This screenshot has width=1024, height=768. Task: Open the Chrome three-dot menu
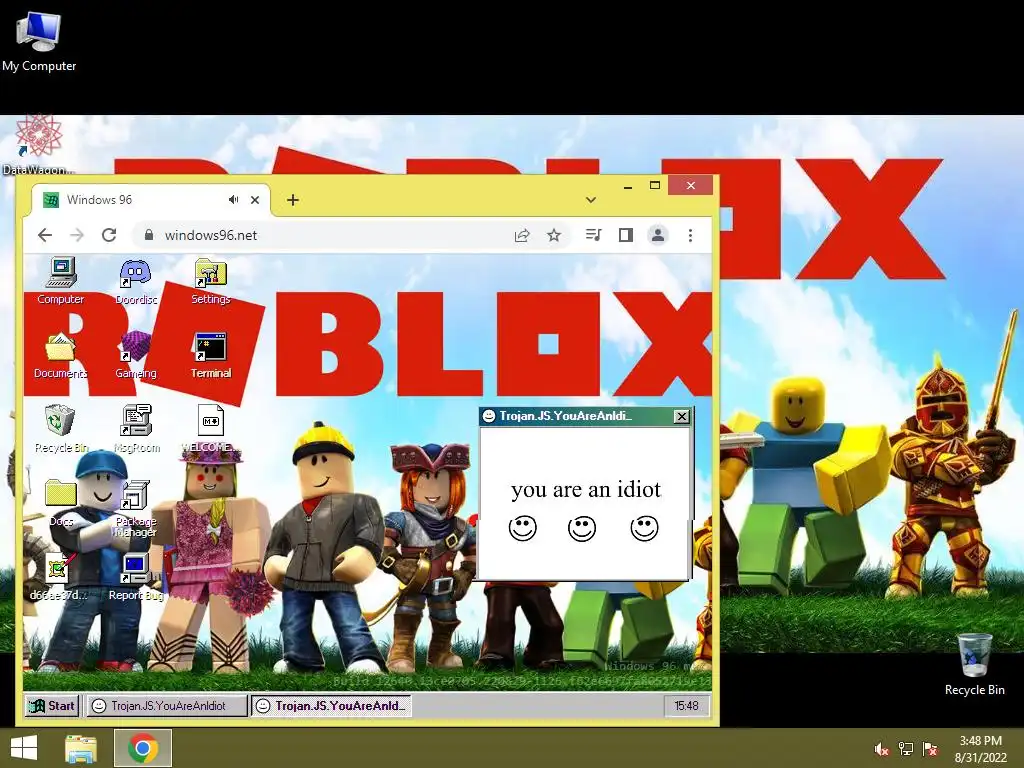690,235
